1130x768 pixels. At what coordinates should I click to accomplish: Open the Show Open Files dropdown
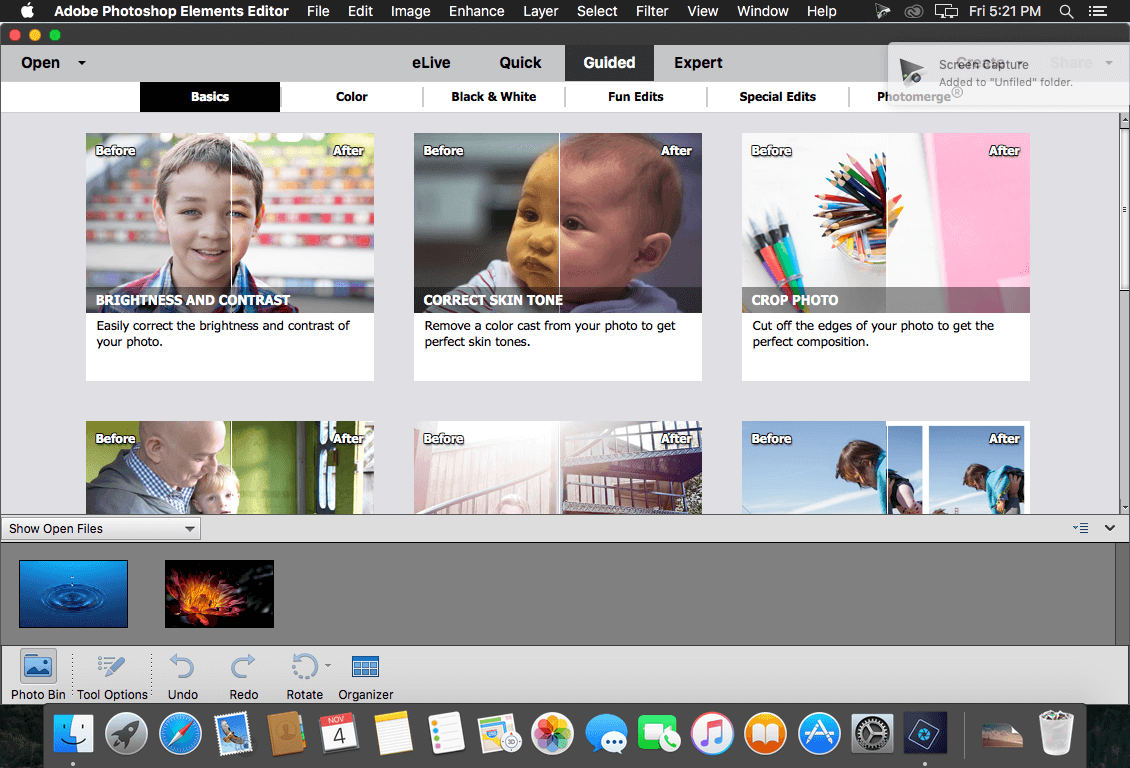(x=101, y=529)
